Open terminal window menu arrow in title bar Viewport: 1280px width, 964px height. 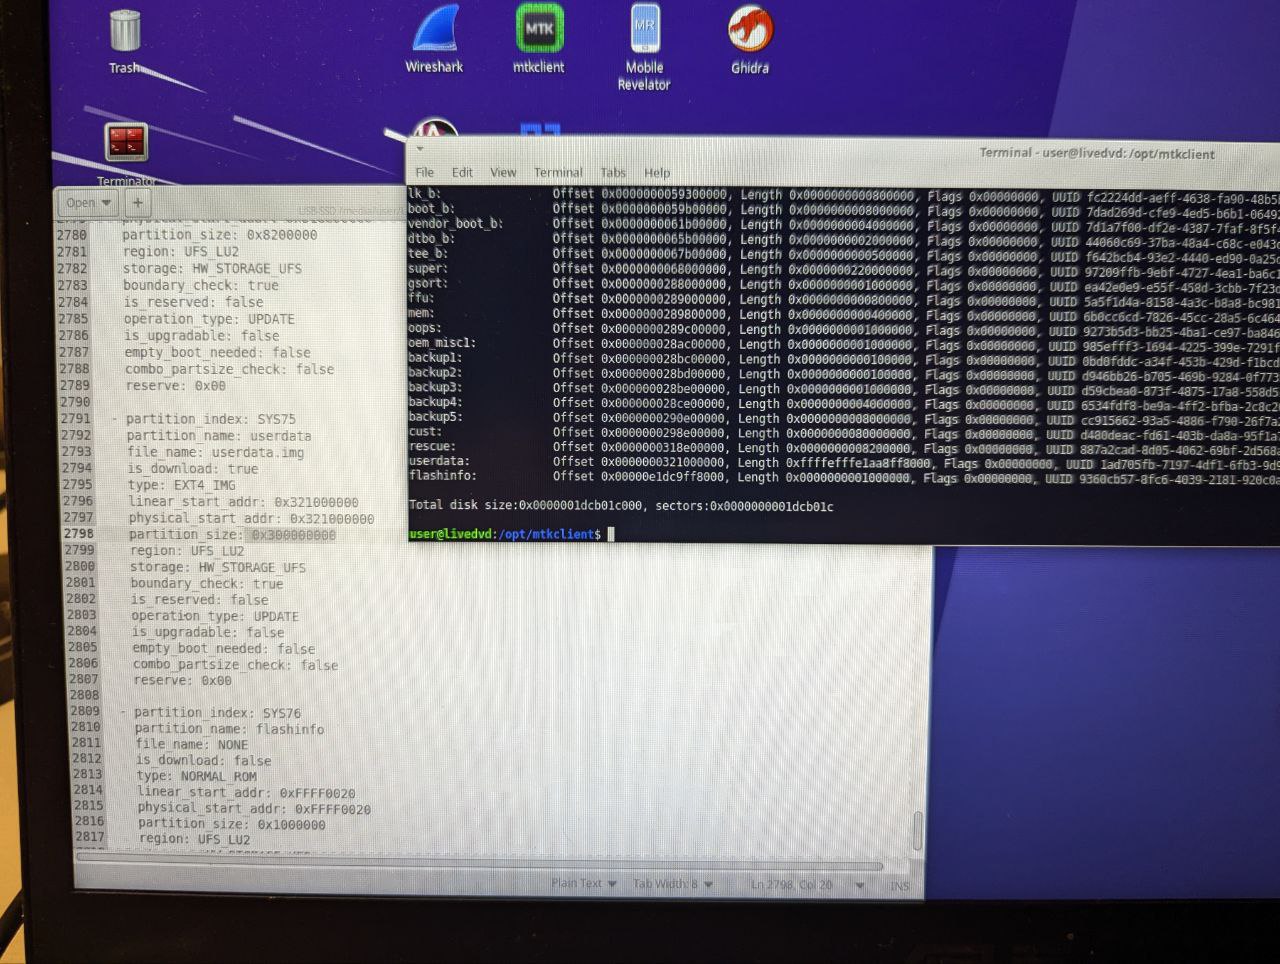(x=420, y=148)
